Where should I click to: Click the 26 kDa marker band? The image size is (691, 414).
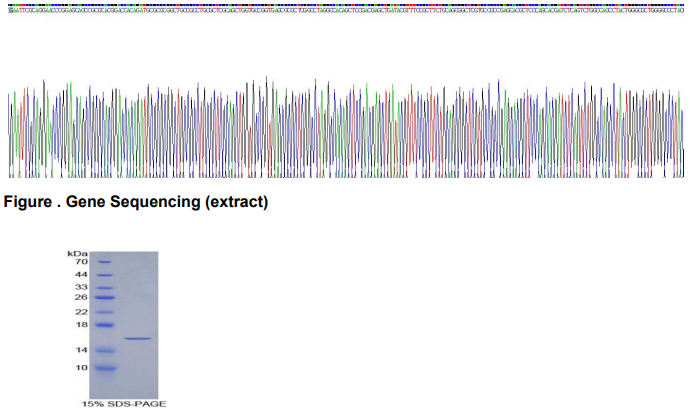(x=105, y=298)
